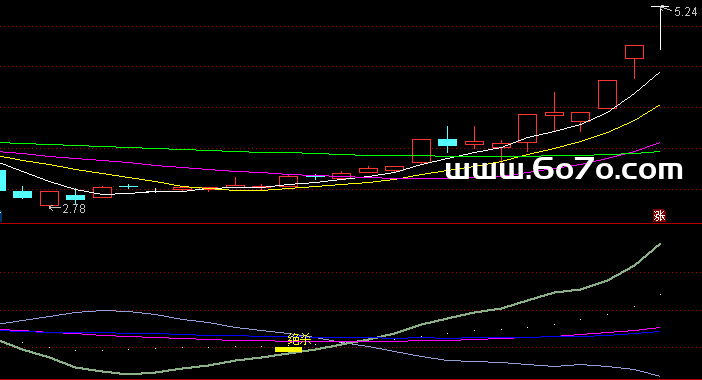
Task: Click the 2.78 low price label
Action: 74,209
